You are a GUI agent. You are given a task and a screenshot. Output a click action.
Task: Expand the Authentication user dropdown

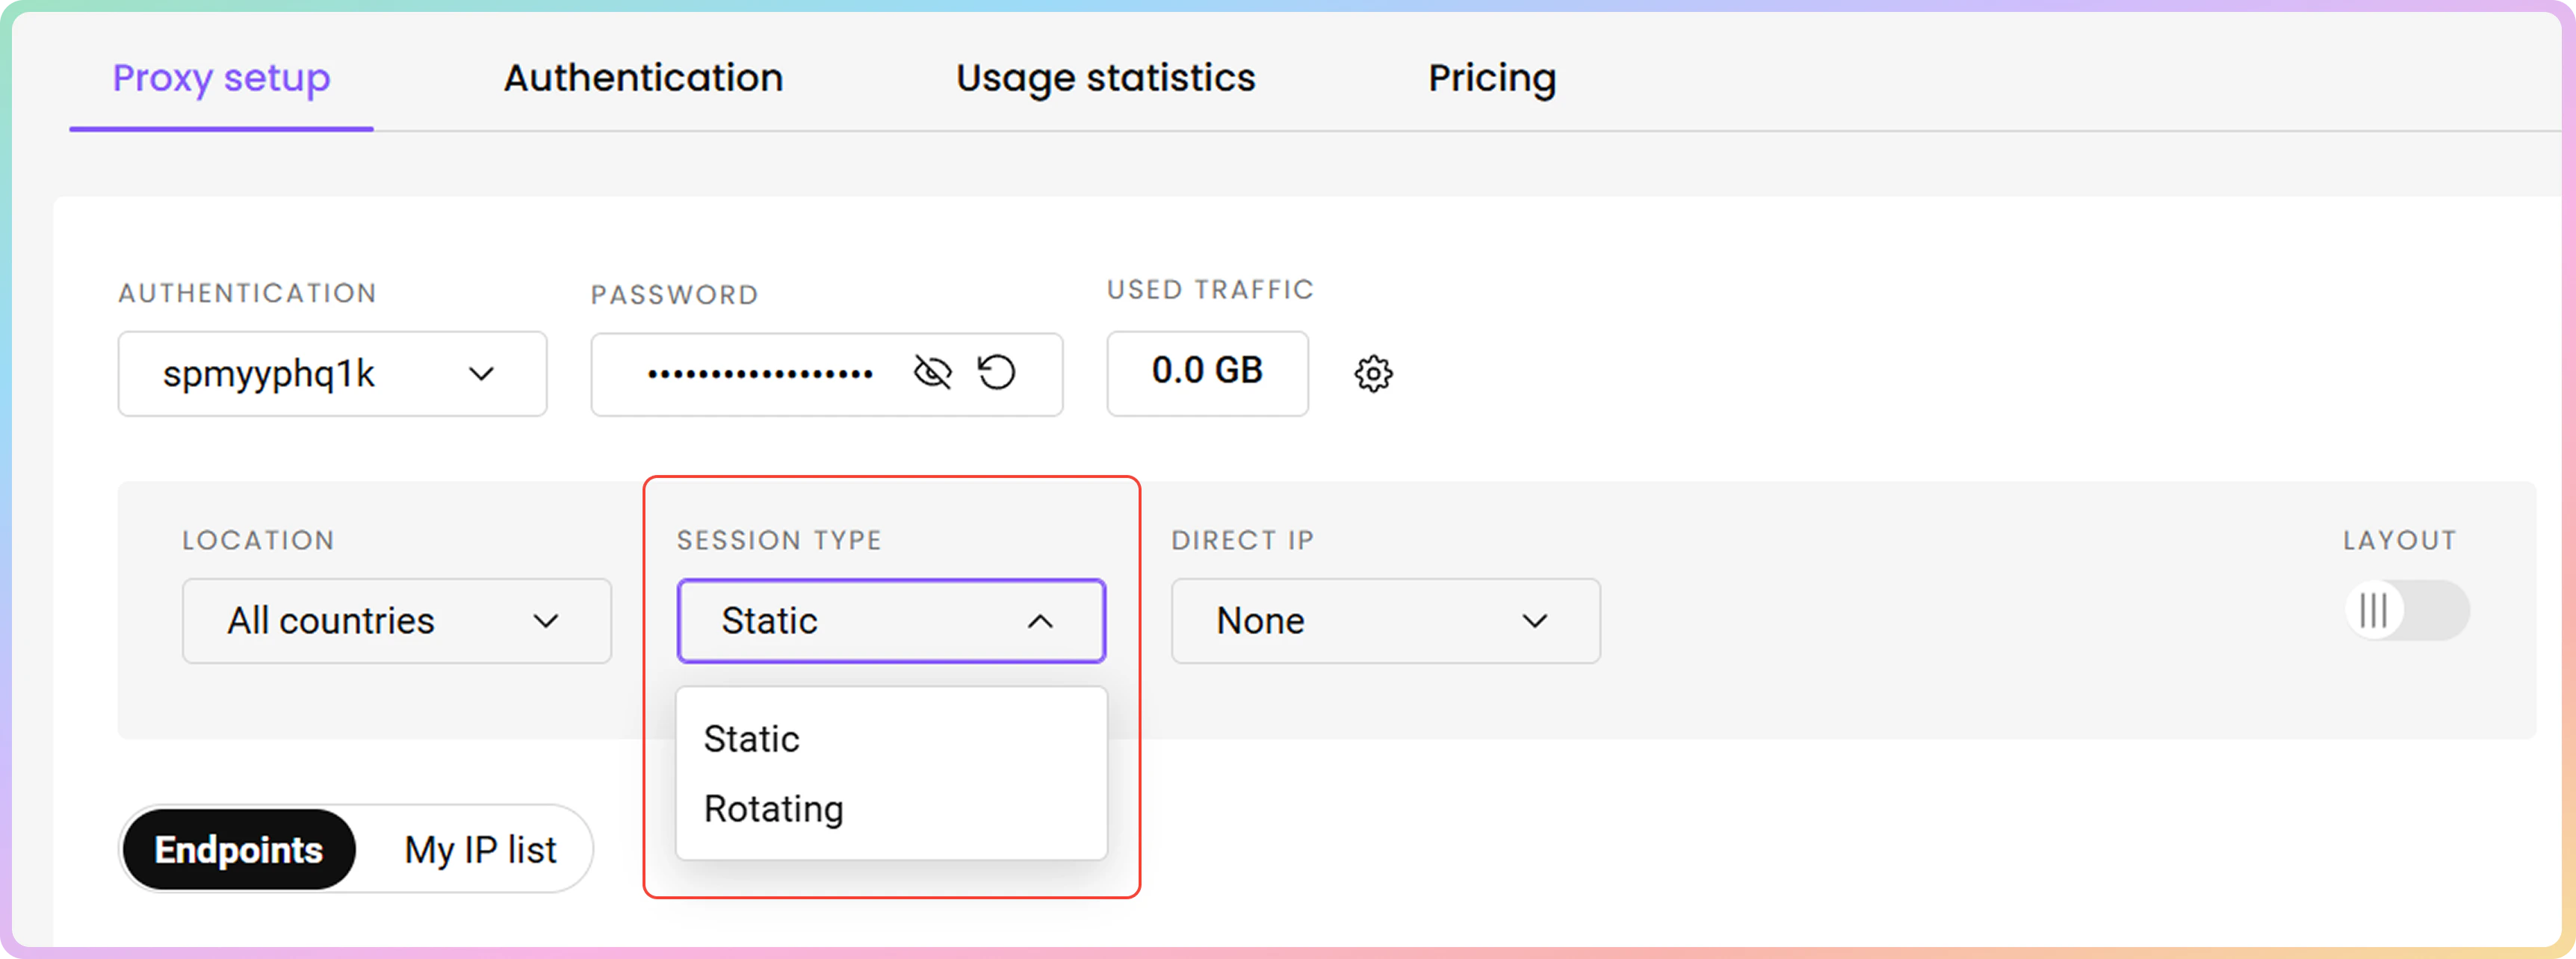pyautogui.click(x=332, y=374)
